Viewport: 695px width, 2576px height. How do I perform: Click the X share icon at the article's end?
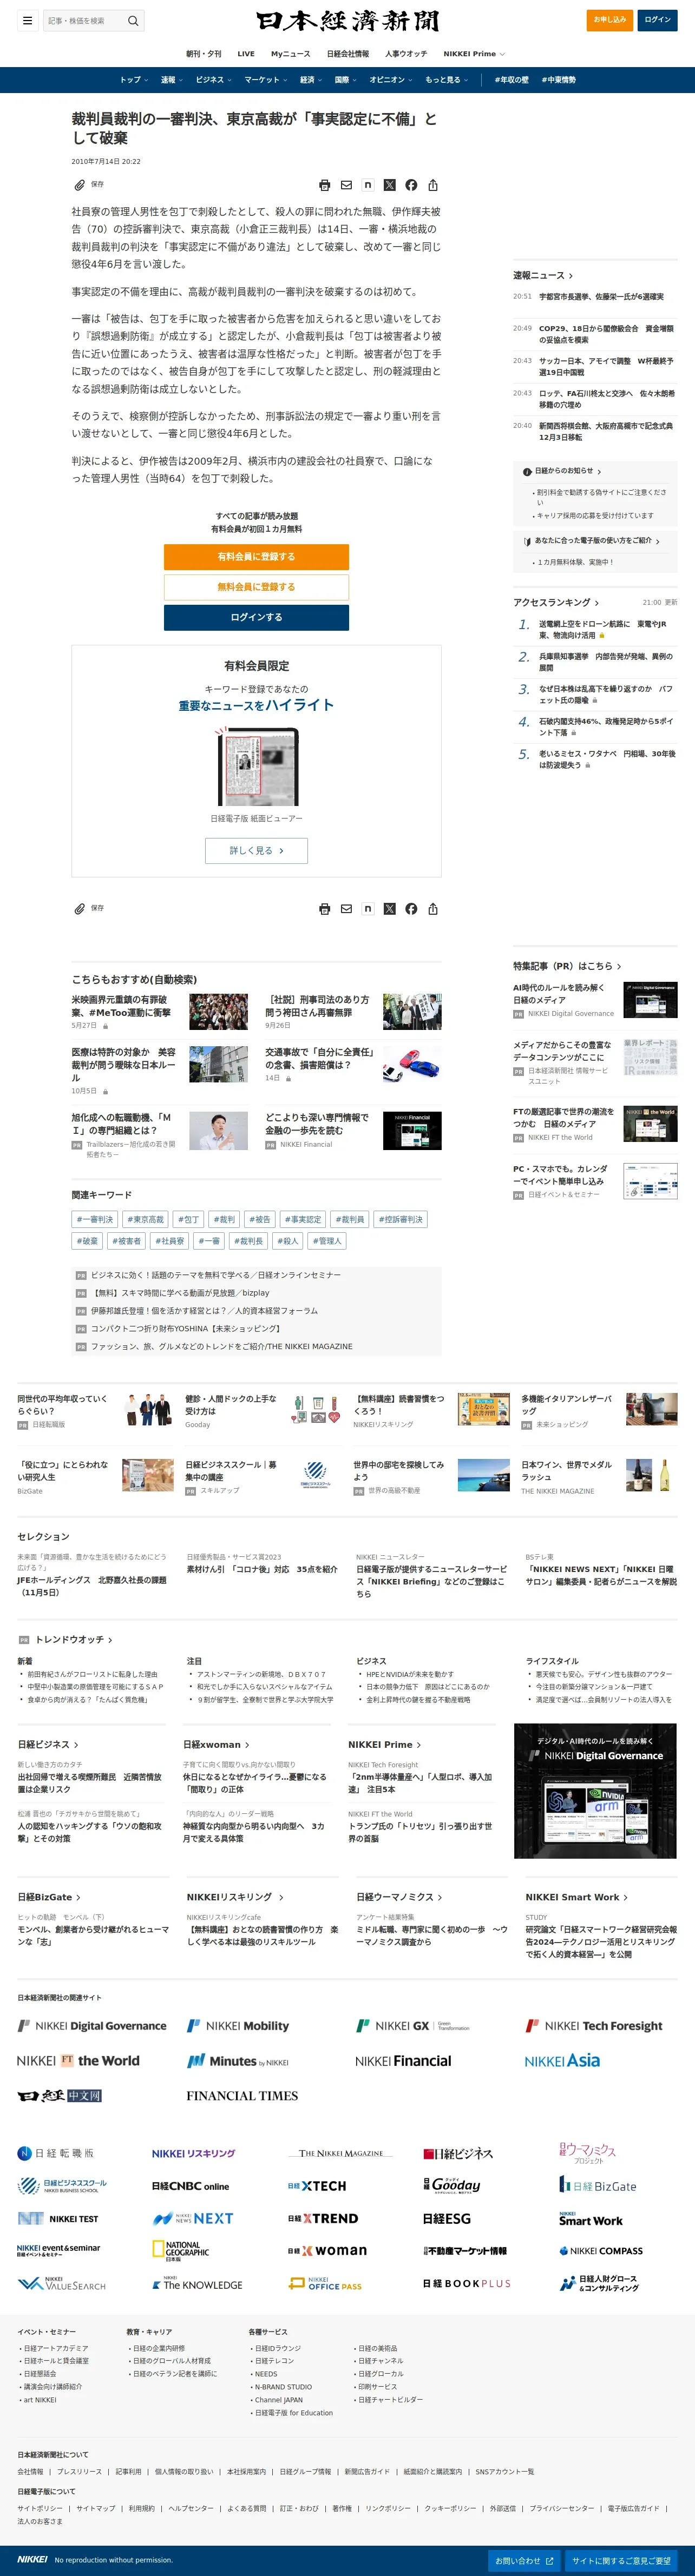(x=390, y=909)
